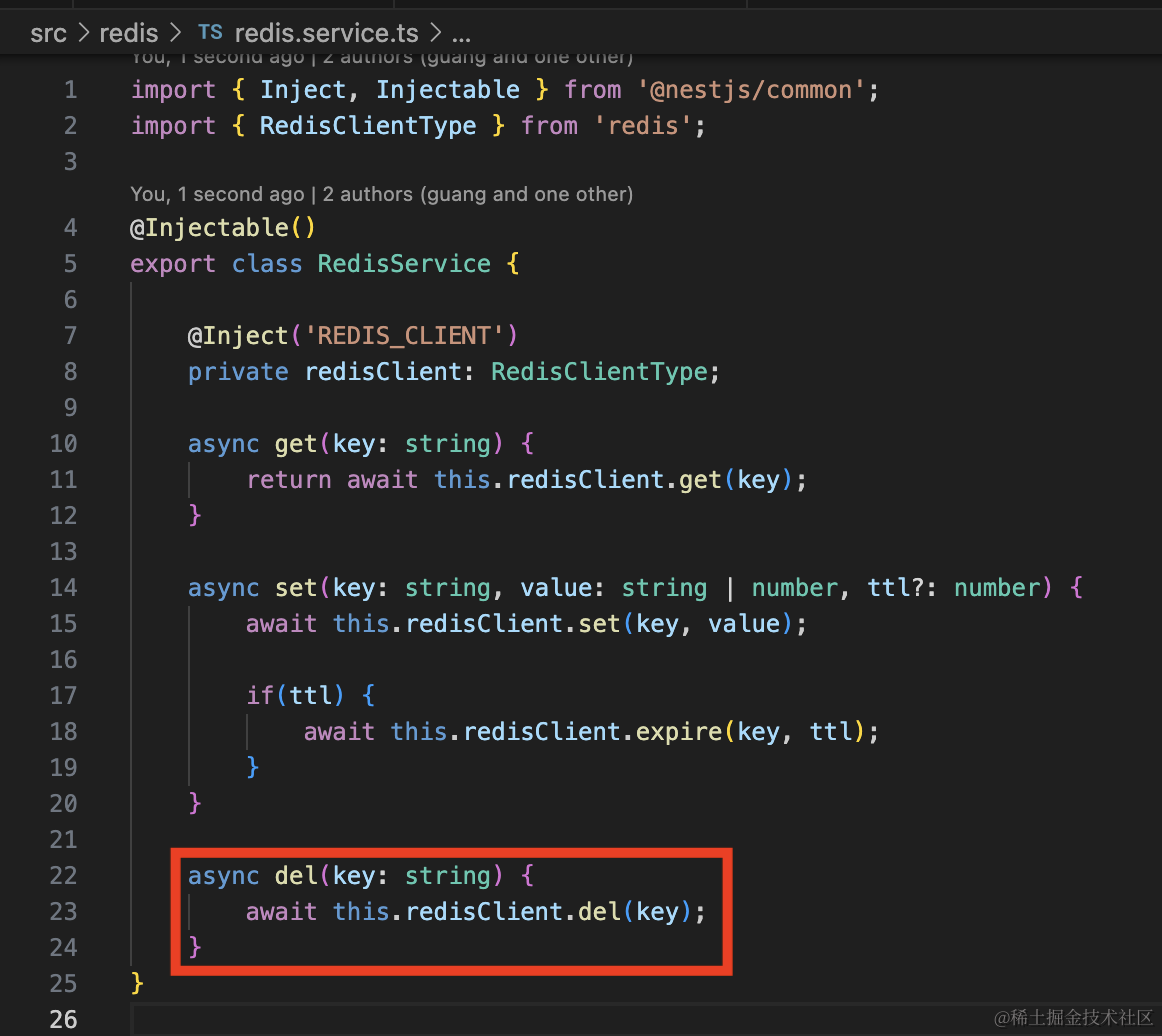Click the ttl condition in the if statement
Viewport: 1162px width, 1036px height.
tap(310, 696)
